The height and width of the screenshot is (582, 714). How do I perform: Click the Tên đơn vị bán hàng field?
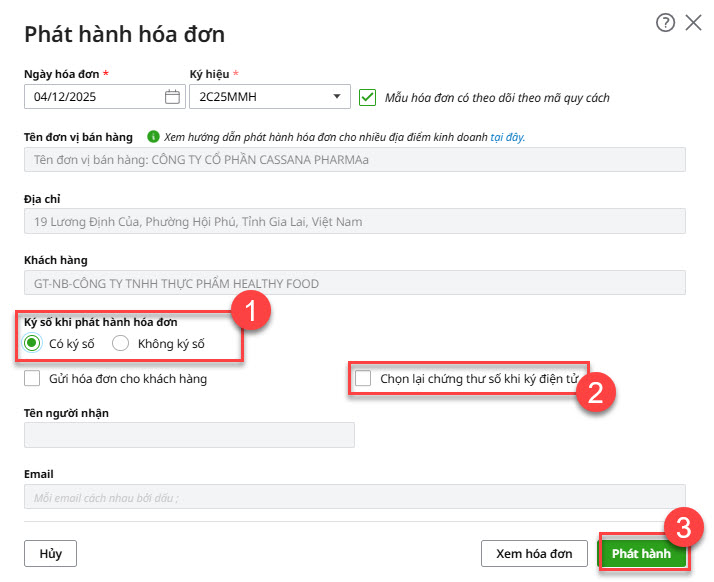tap(354, 160)
